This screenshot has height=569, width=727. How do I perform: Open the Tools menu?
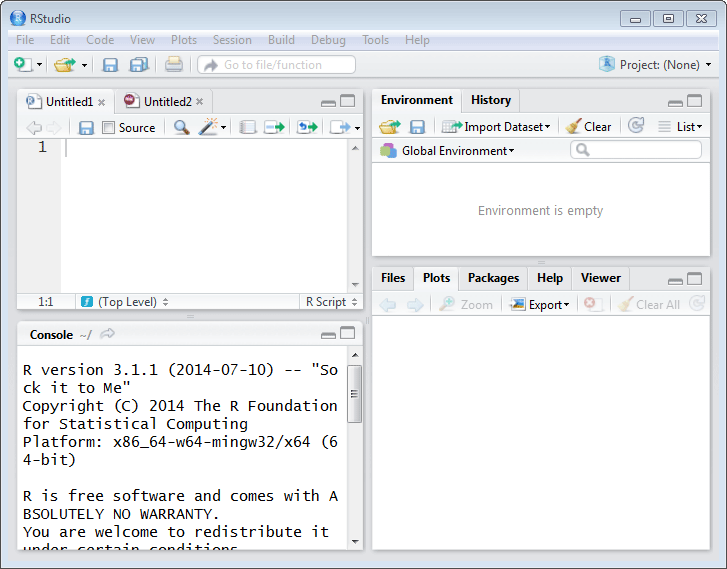[x=375, y=40]
